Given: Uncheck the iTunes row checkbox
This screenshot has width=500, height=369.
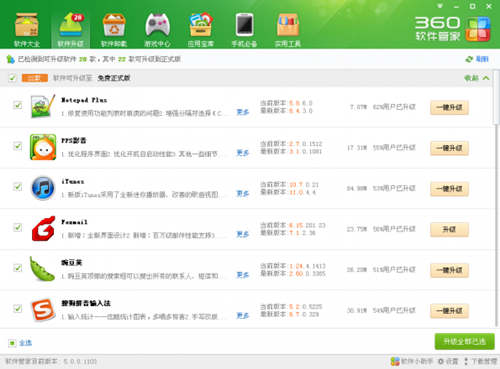Looking at the screenshot, I should [17, 187].
